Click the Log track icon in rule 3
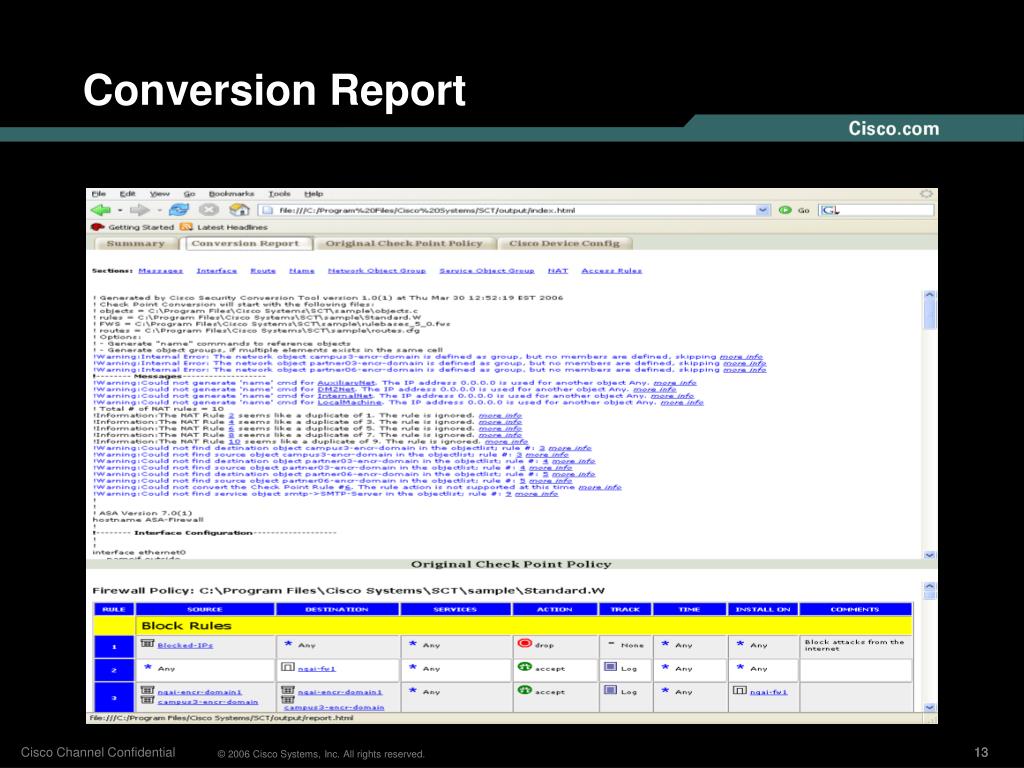The height and width of the screenshot is (768, 1024). point(610,690)
